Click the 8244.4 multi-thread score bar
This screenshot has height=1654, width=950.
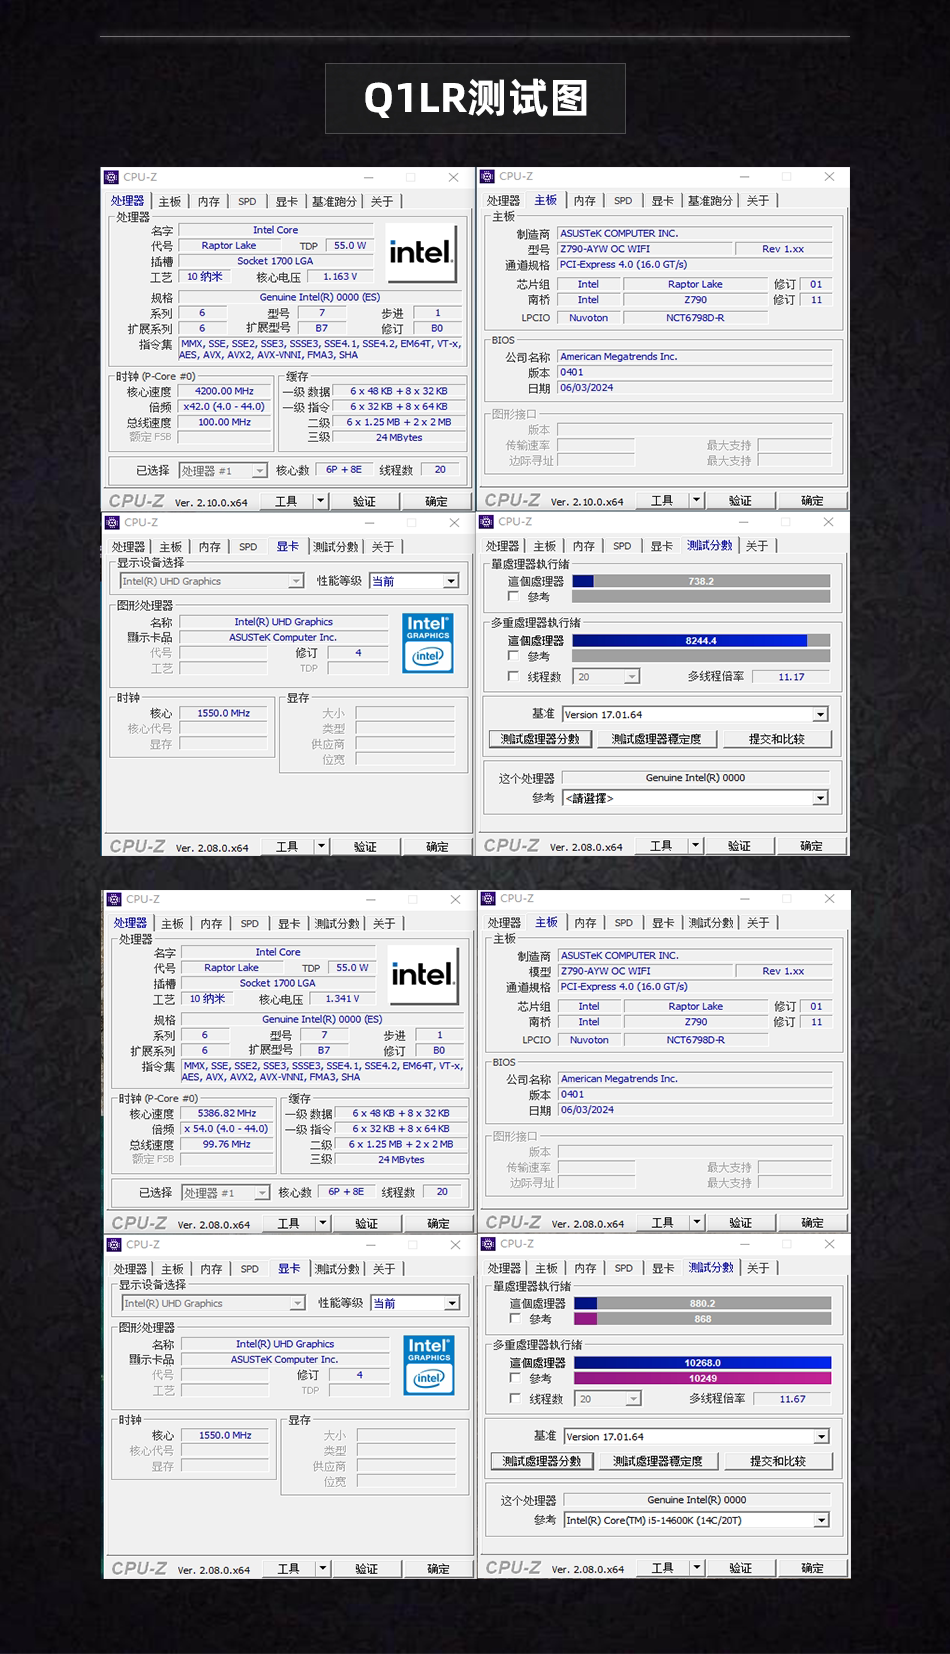point(701,641)
